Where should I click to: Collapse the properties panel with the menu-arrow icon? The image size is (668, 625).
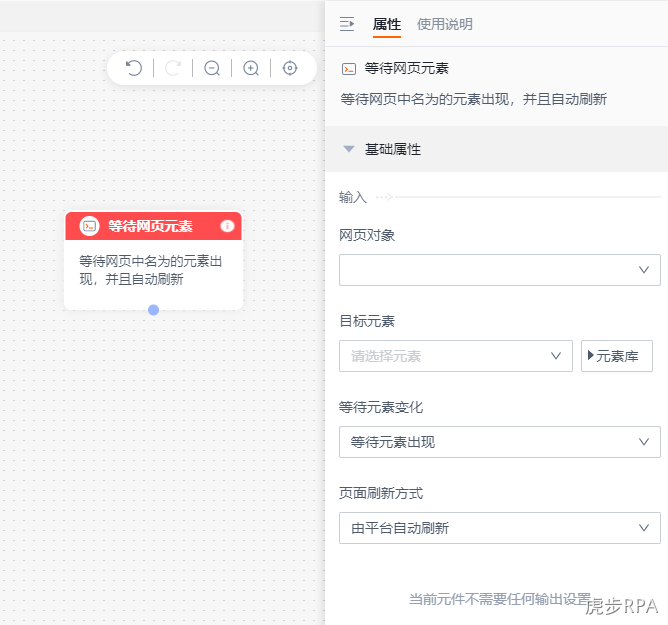point(347,24)
